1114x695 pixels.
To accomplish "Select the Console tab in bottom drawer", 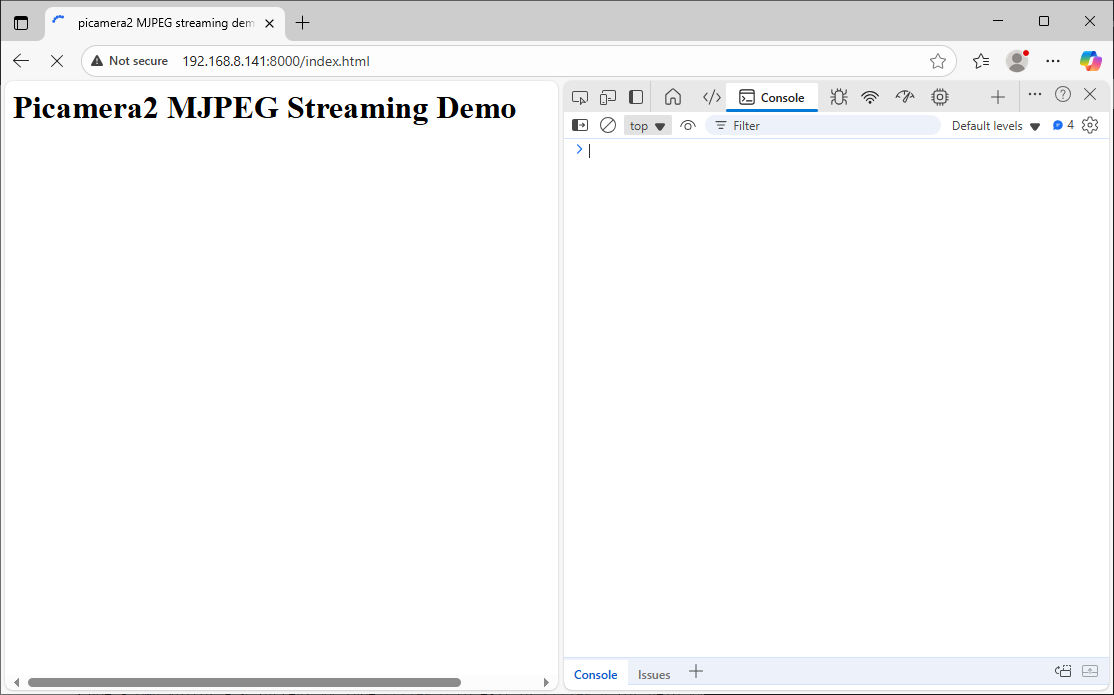I will (x=595, y=674).
